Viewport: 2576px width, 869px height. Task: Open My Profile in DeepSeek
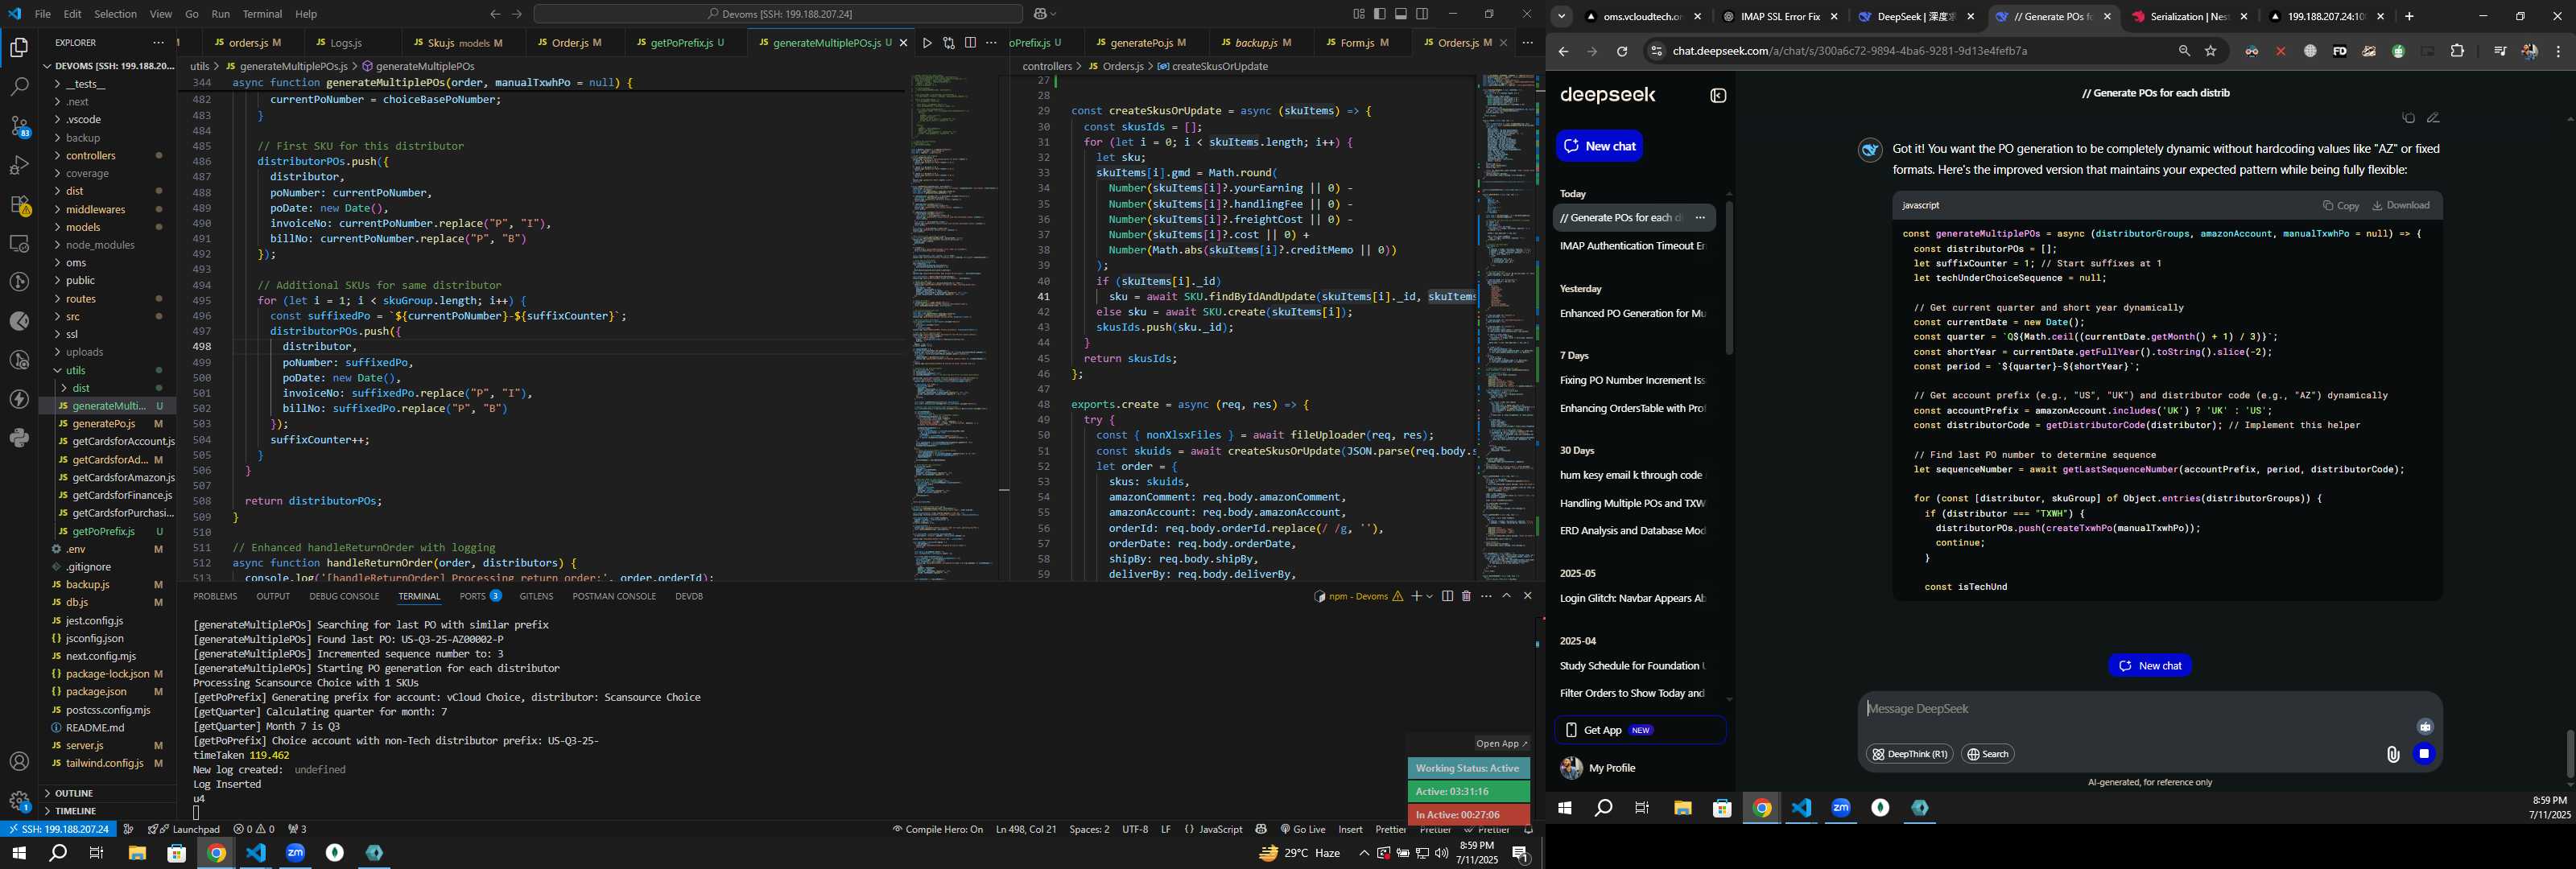pos(1611,768)
